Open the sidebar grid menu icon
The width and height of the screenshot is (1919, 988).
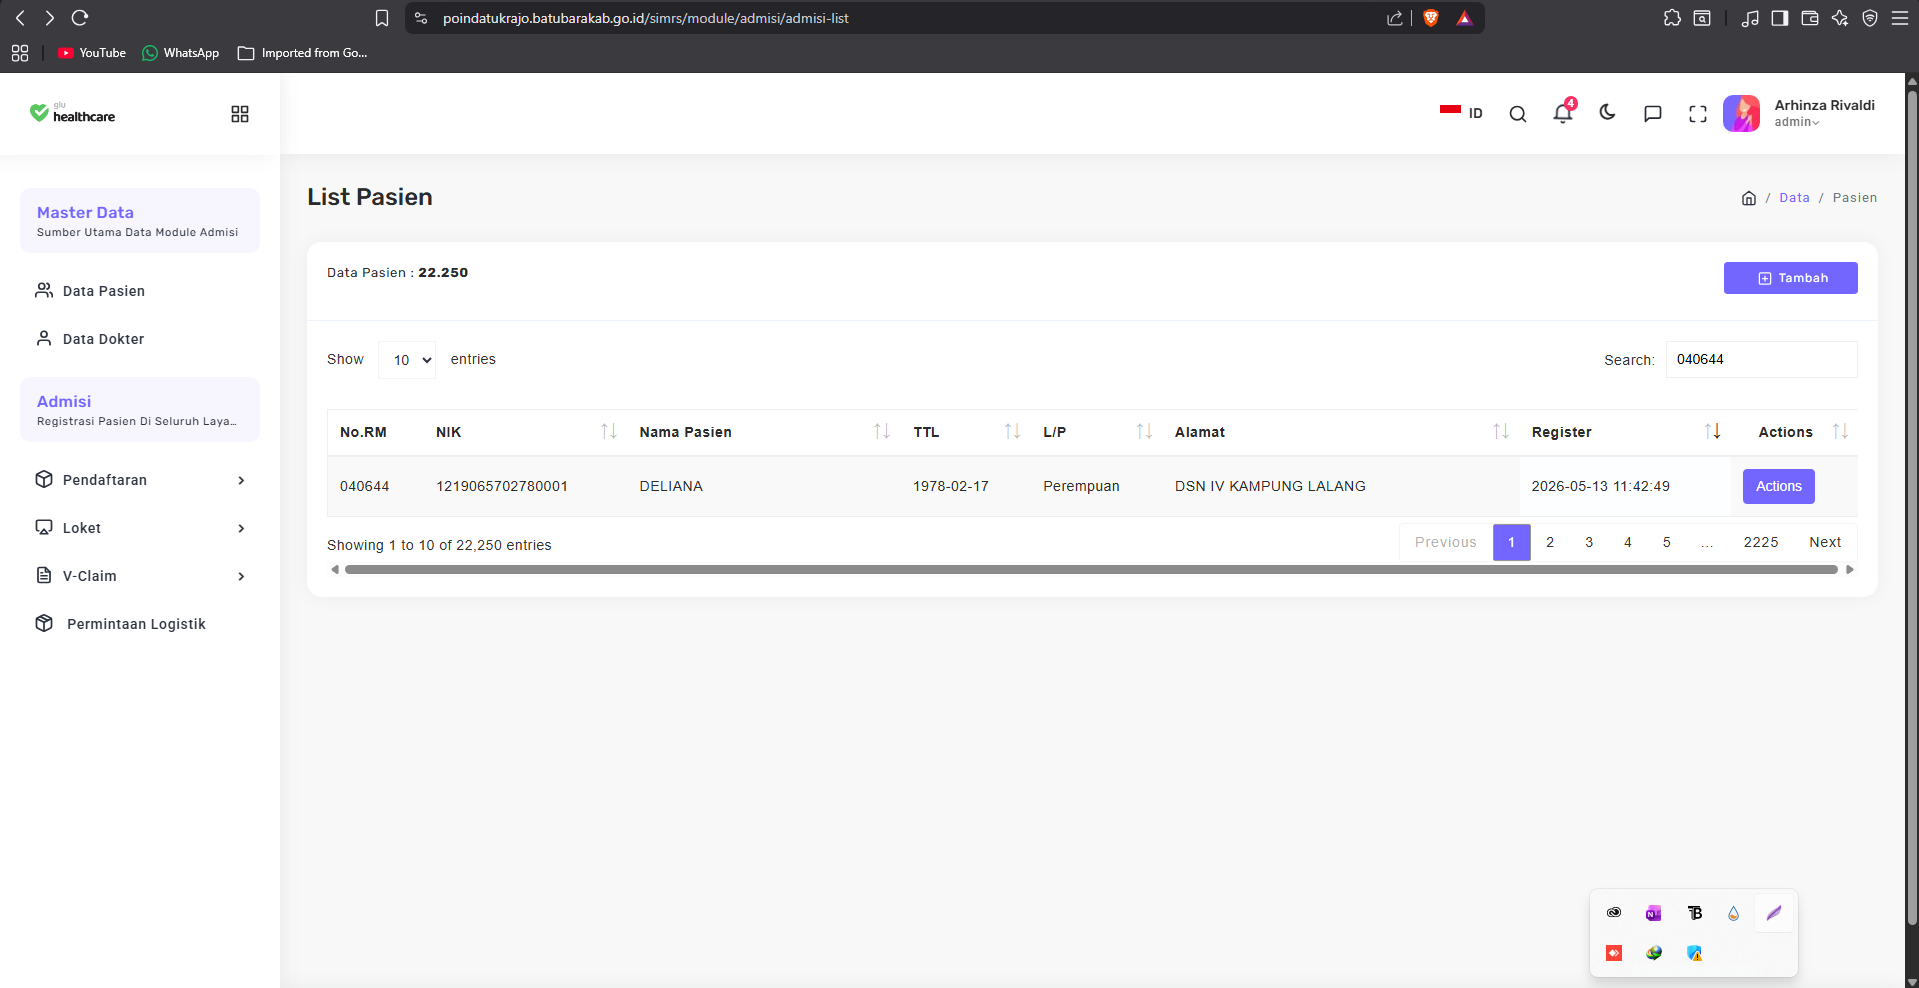pyautogui.click(x=240, y=114)
